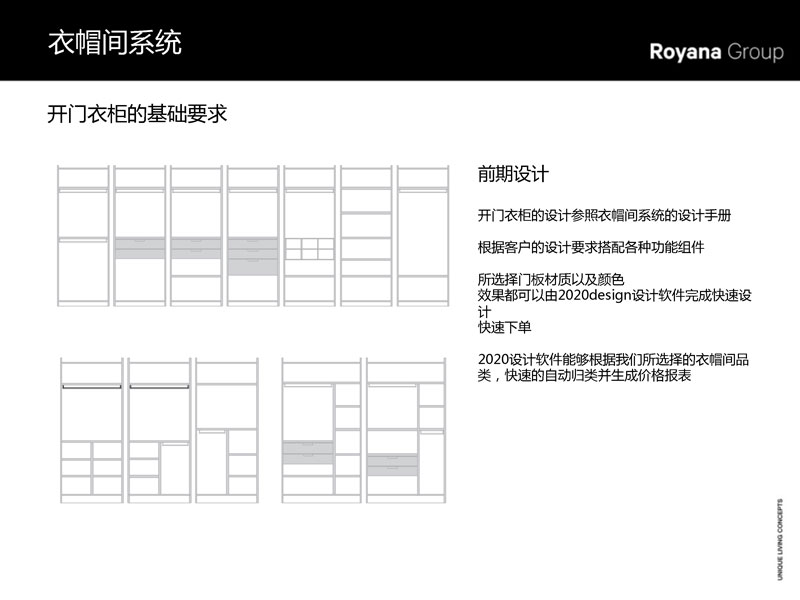This screenshot has height=600, width=800.
Task: Click the third wardrobe in the bottom row
Action: 227,428
